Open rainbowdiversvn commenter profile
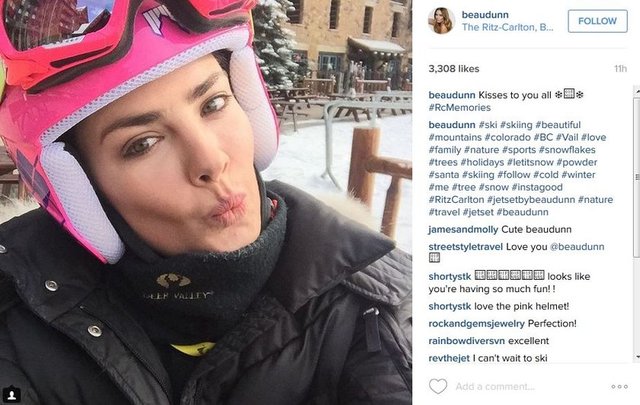This screenshot has height=405, width=640. point(467,341)
